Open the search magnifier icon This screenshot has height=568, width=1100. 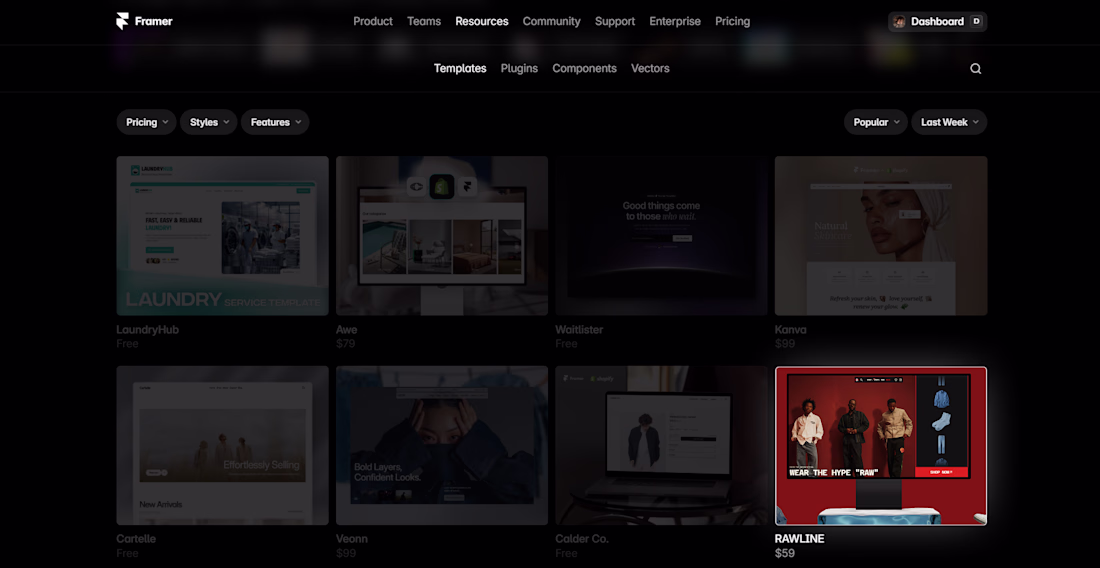click(x=976, y=69)
